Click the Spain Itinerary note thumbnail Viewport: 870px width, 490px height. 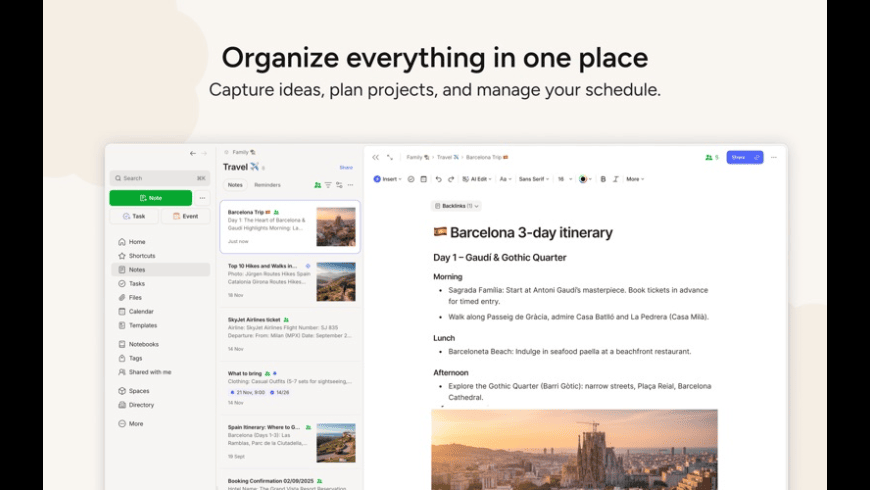[336, 443]
